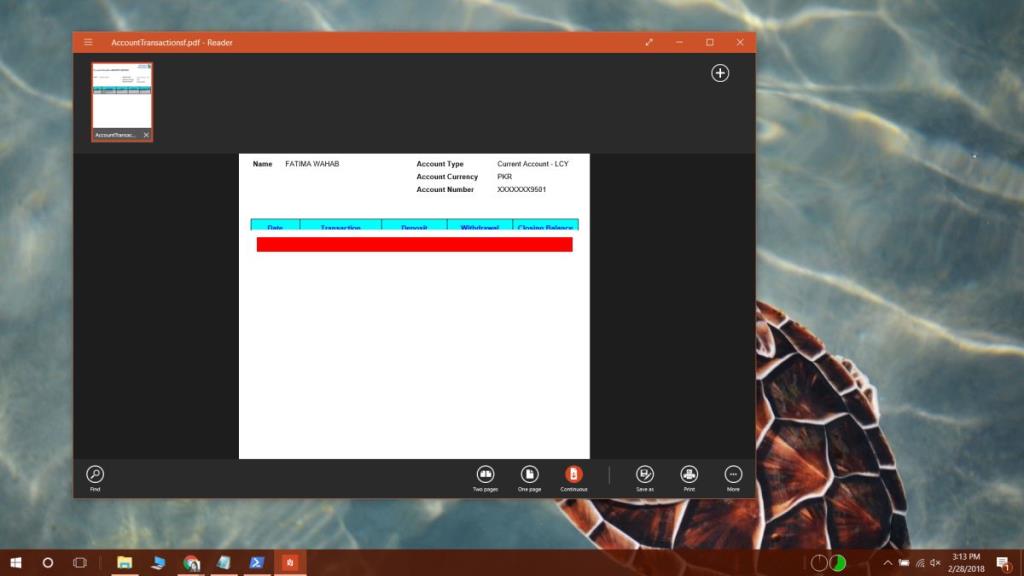Enter full screen mode
This screenshot has height=576, width=1024.
coord(648,42)
